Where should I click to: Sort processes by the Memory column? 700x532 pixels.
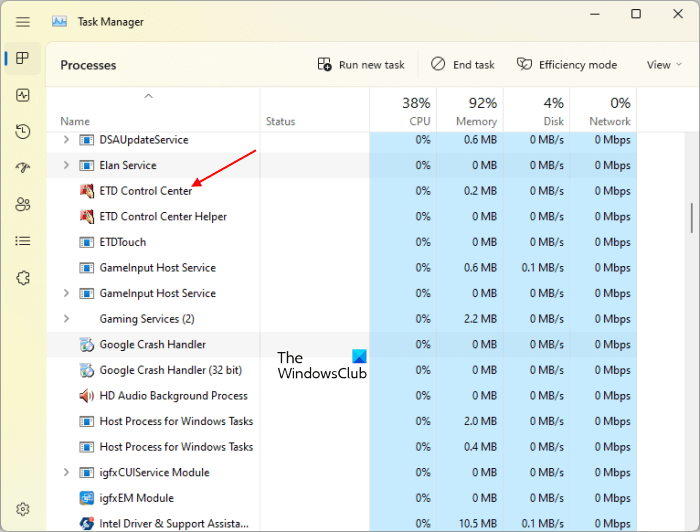click(x=469, y=110)
